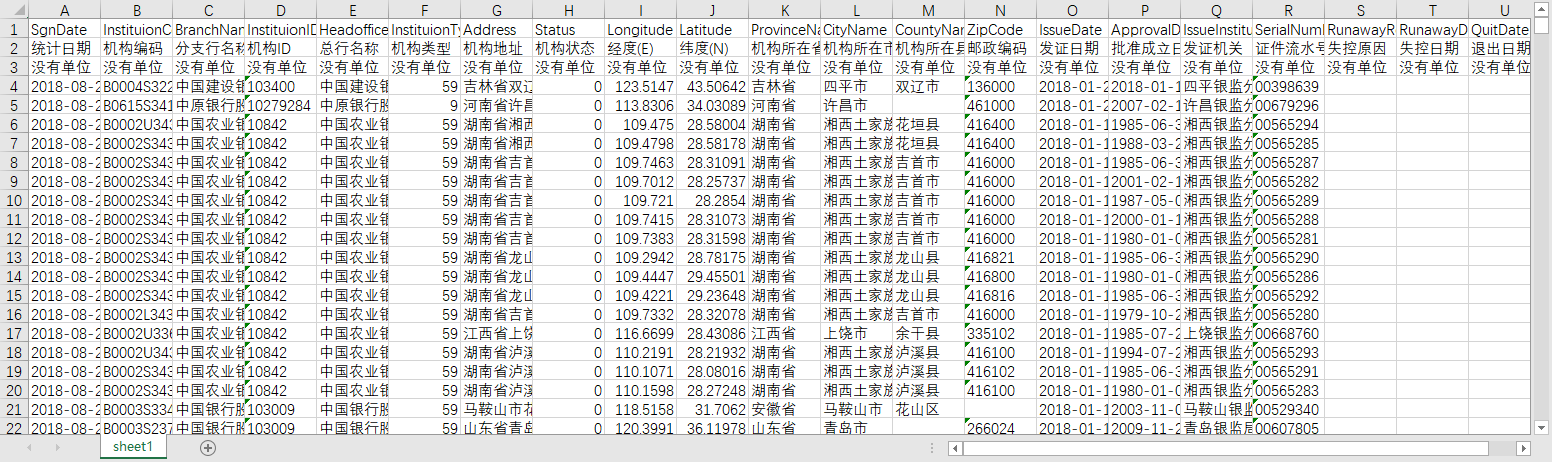The image size is (1552, 462).
Task: Click the SgnDate header cell
Action: click(x=64, y=30)
